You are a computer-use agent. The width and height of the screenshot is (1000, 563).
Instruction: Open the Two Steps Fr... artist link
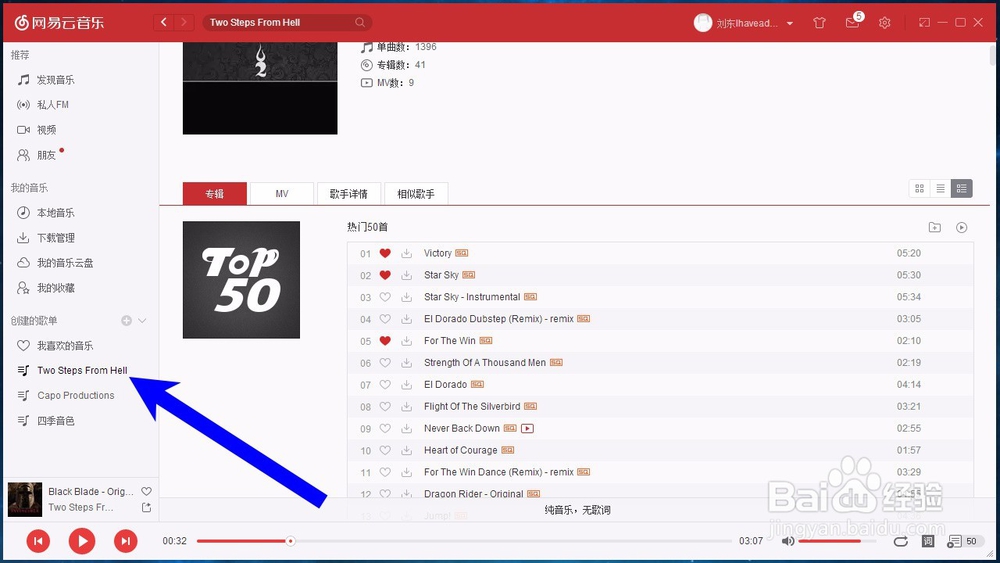[81, 508]
